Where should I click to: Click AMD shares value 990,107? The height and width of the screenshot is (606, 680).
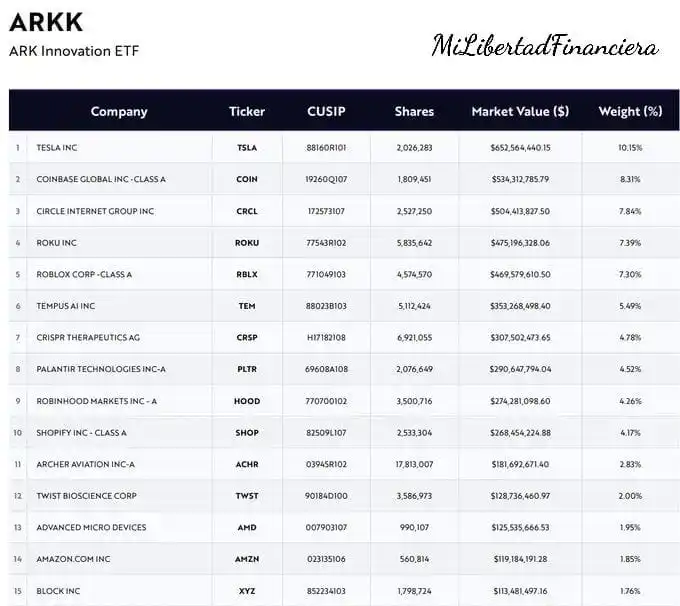414,527
